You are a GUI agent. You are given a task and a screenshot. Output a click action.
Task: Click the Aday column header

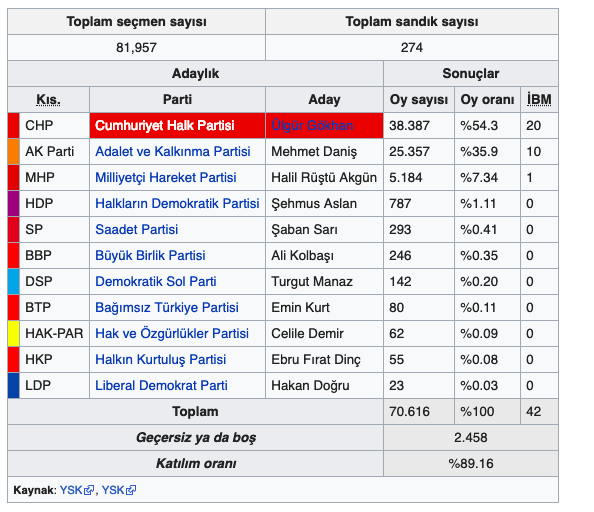point(324,100)
